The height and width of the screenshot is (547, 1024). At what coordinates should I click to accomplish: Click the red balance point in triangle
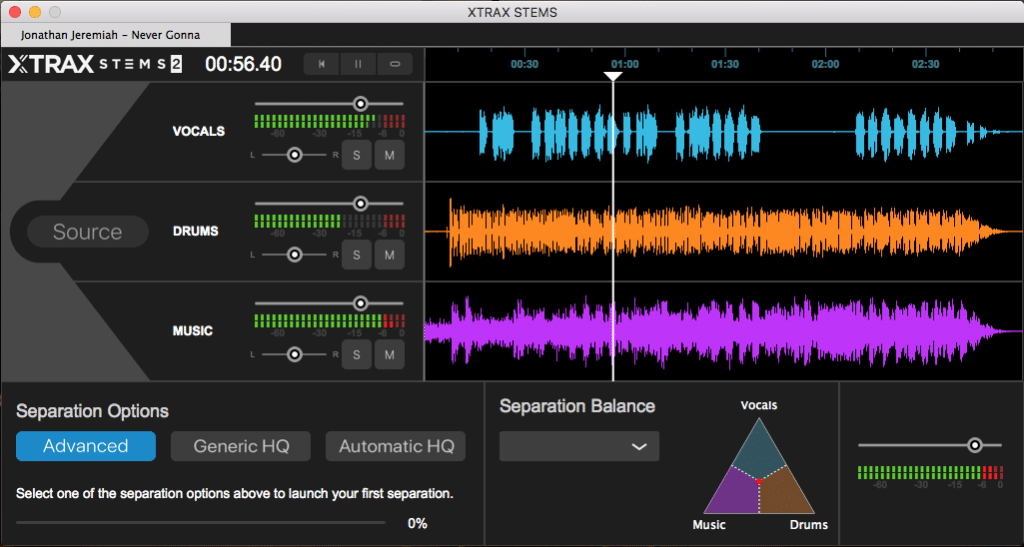pyautogui.click(x=759, y=481)
